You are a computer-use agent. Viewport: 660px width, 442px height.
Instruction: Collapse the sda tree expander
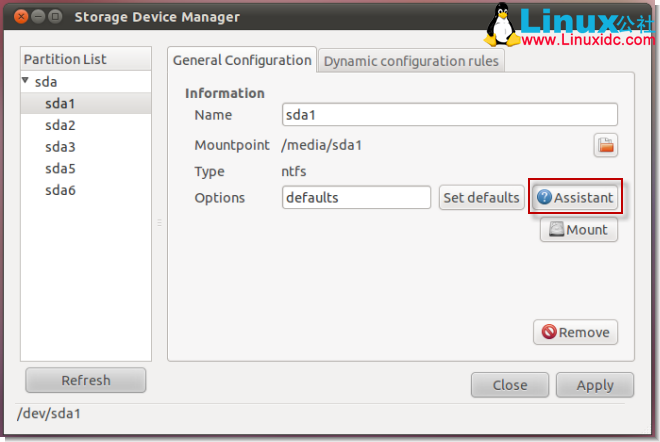pyautogui.click(x=25, y=80)
